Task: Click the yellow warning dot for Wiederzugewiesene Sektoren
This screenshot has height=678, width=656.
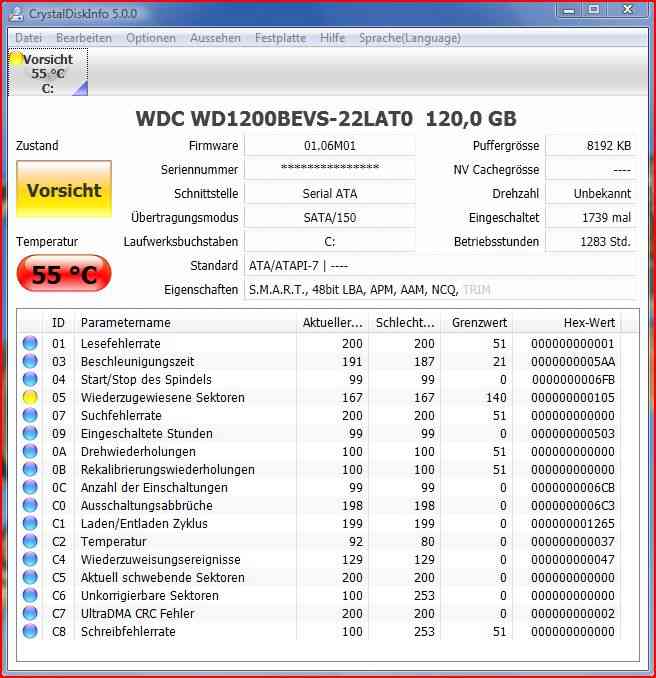Action: coord(30,397)
